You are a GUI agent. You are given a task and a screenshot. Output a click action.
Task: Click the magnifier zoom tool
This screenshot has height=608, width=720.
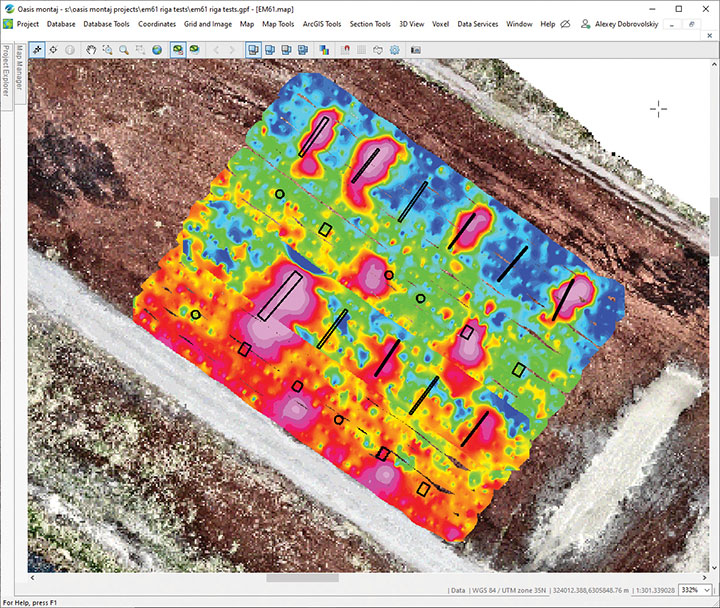tap(123, 48)
